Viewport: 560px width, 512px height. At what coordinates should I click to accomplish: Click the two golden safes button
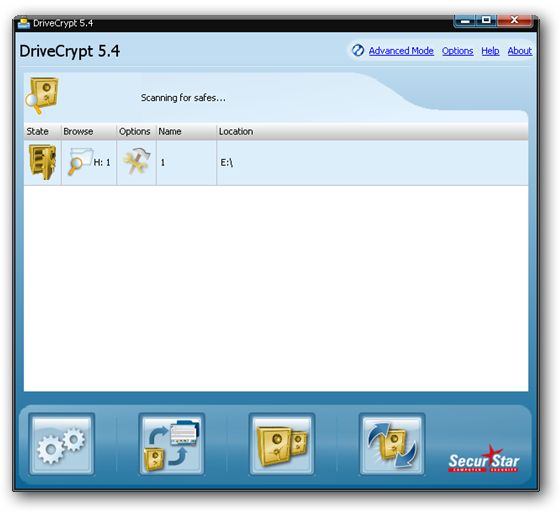[282, 444]
